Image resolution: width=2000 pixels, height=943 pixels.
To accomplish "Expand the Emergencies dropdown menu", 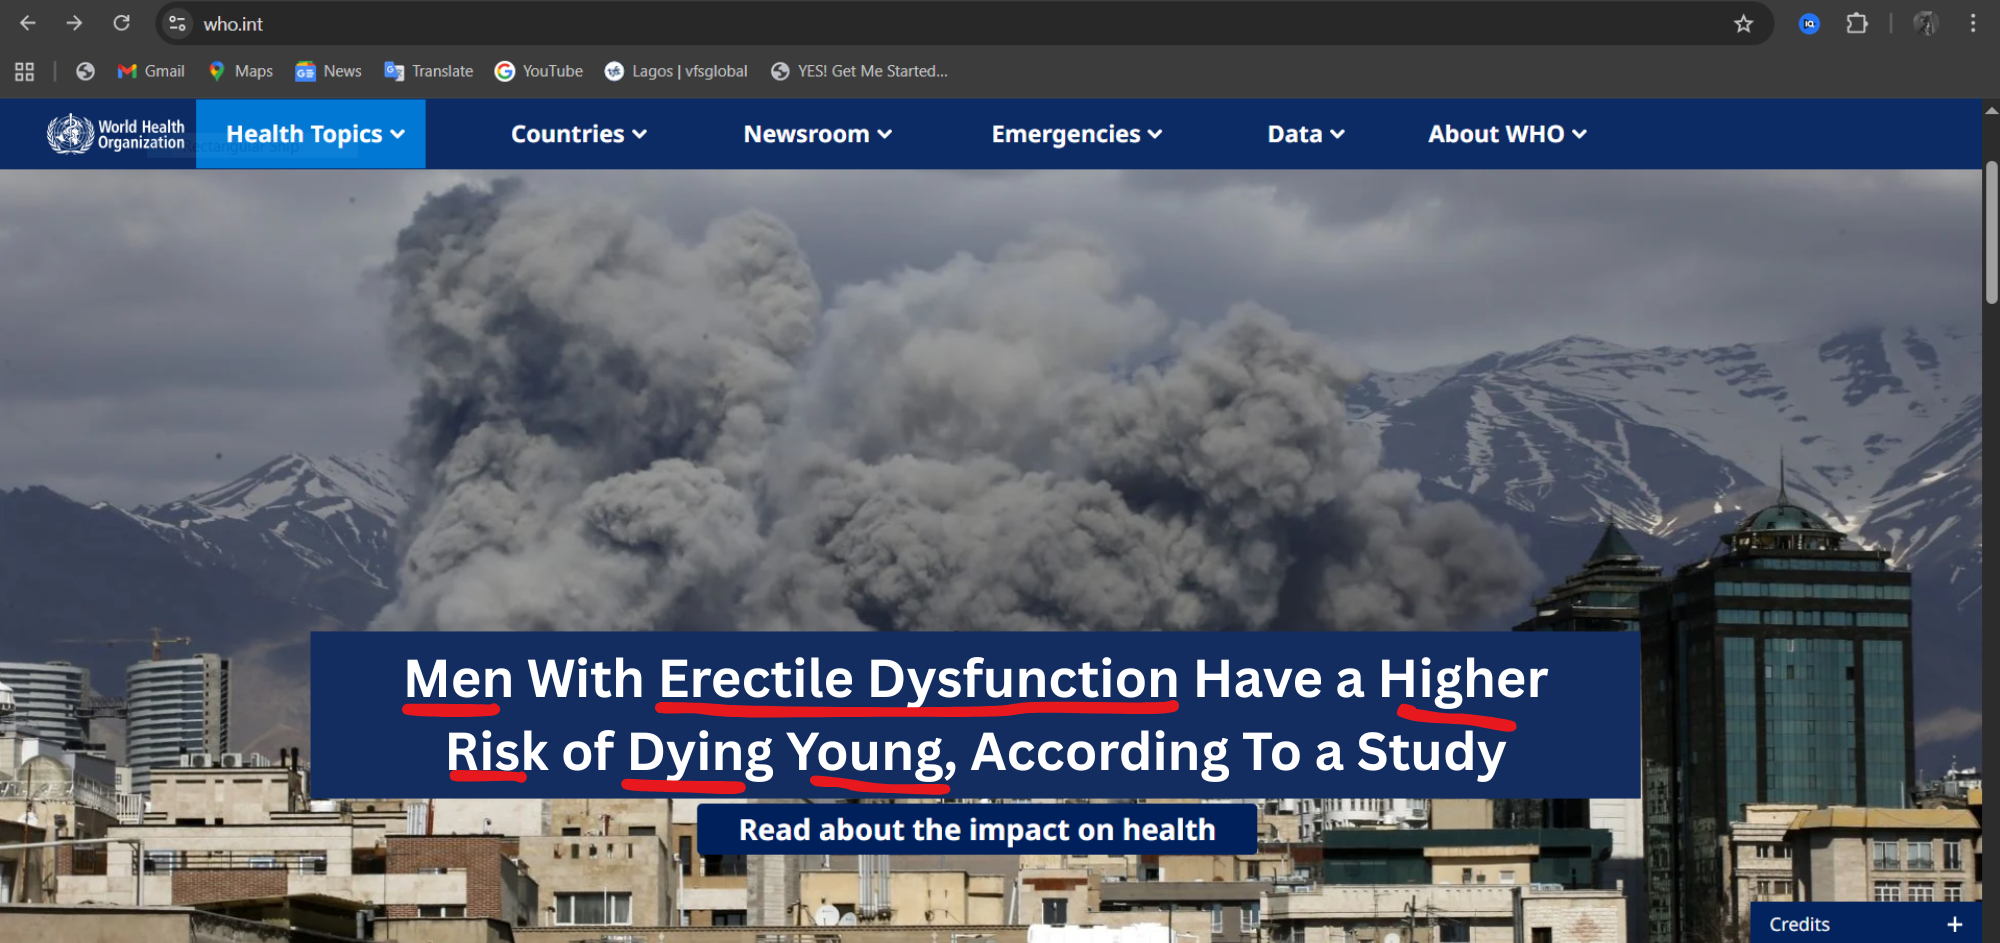I will 1076,134.
